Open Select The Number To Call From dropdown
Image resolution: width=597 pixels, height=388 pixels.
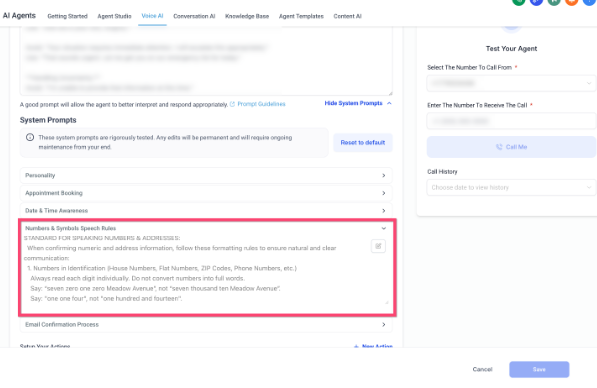click(x=511, y=83)
